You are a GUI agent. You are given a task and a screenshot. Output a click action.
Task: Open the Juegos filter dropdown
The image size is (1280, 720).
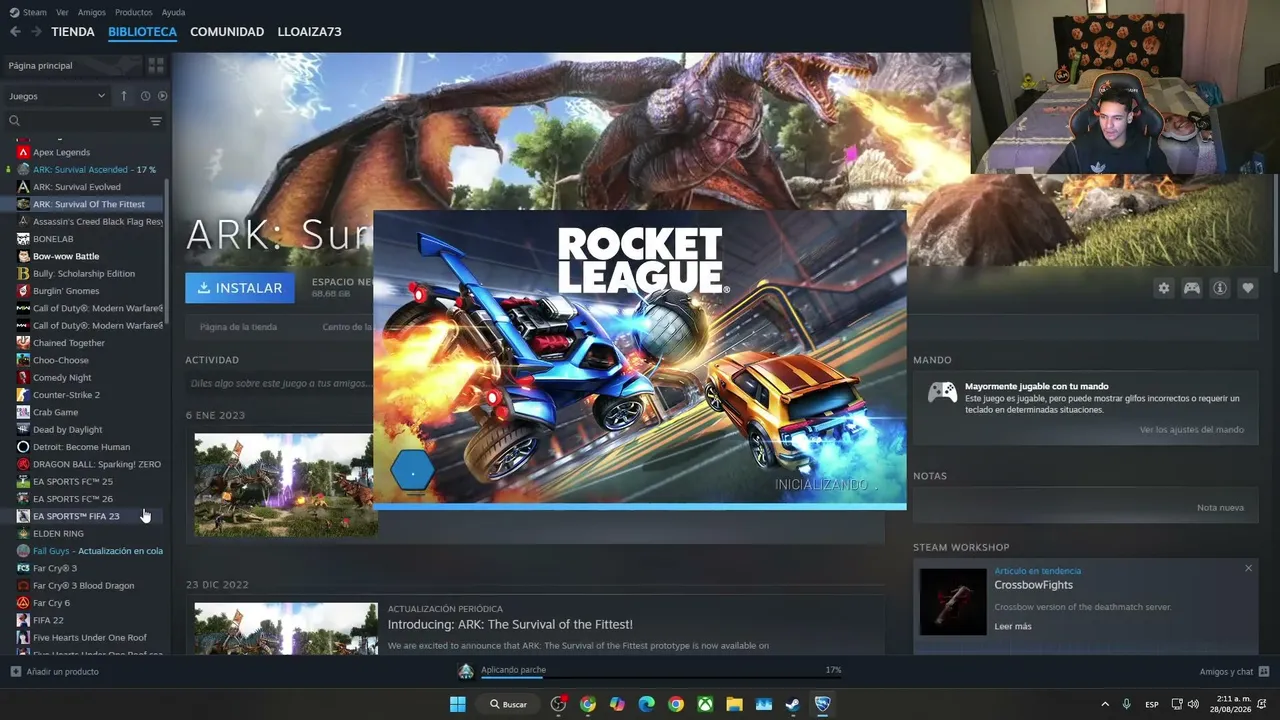point(58,96)
